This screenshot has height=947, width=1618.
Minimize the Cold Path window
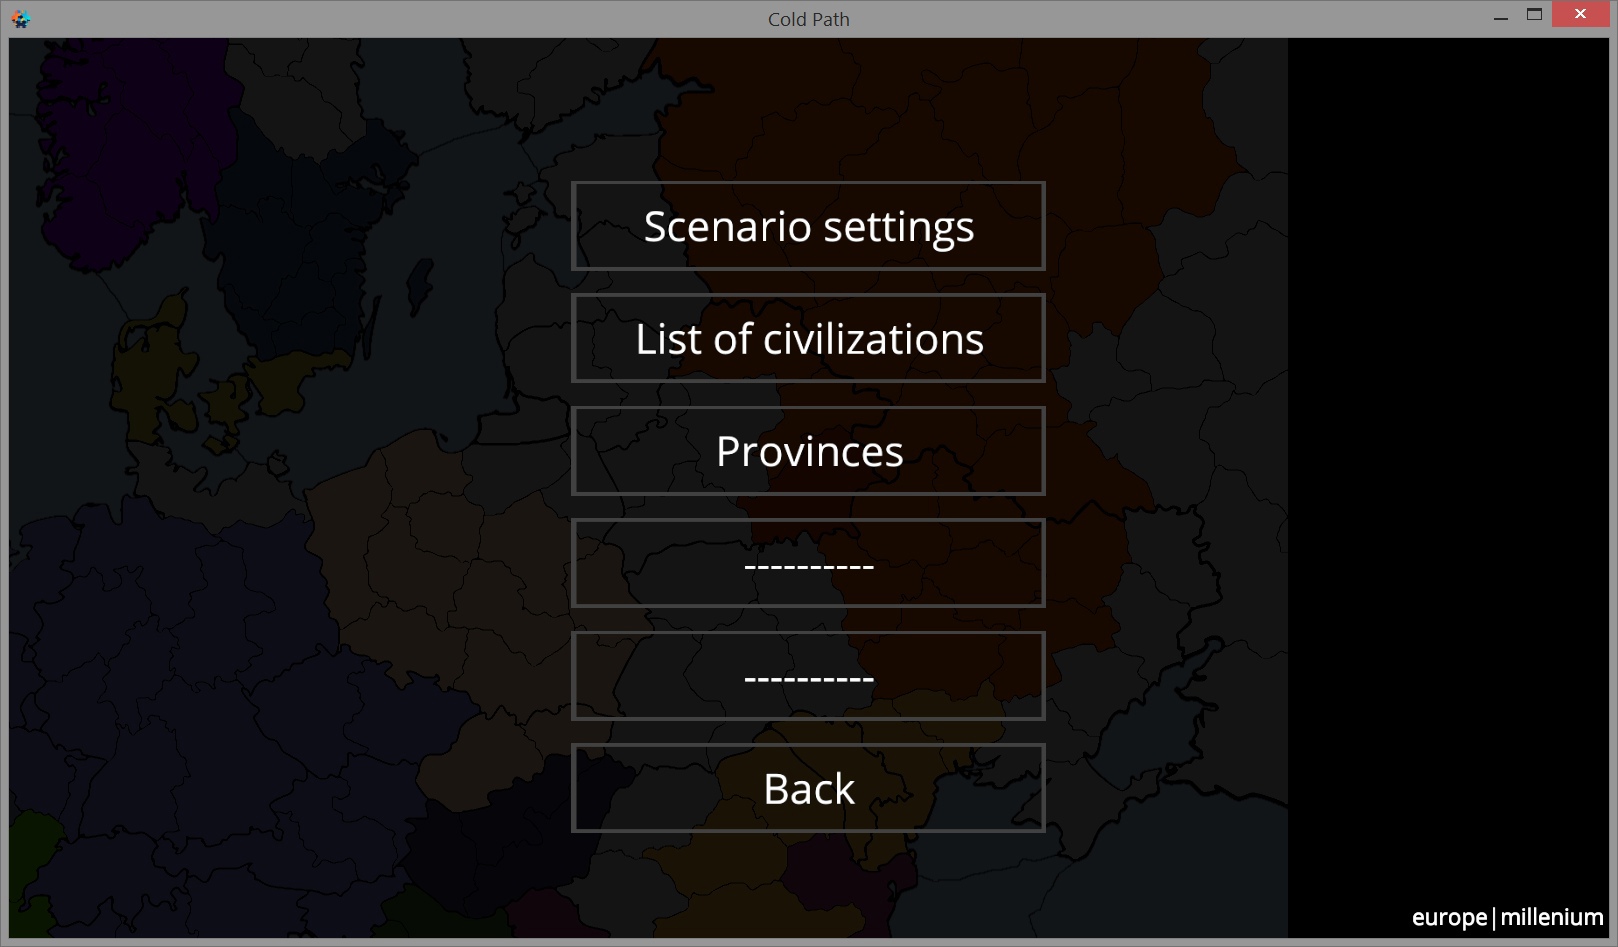pyautogui.click(x=1500, y=17)
